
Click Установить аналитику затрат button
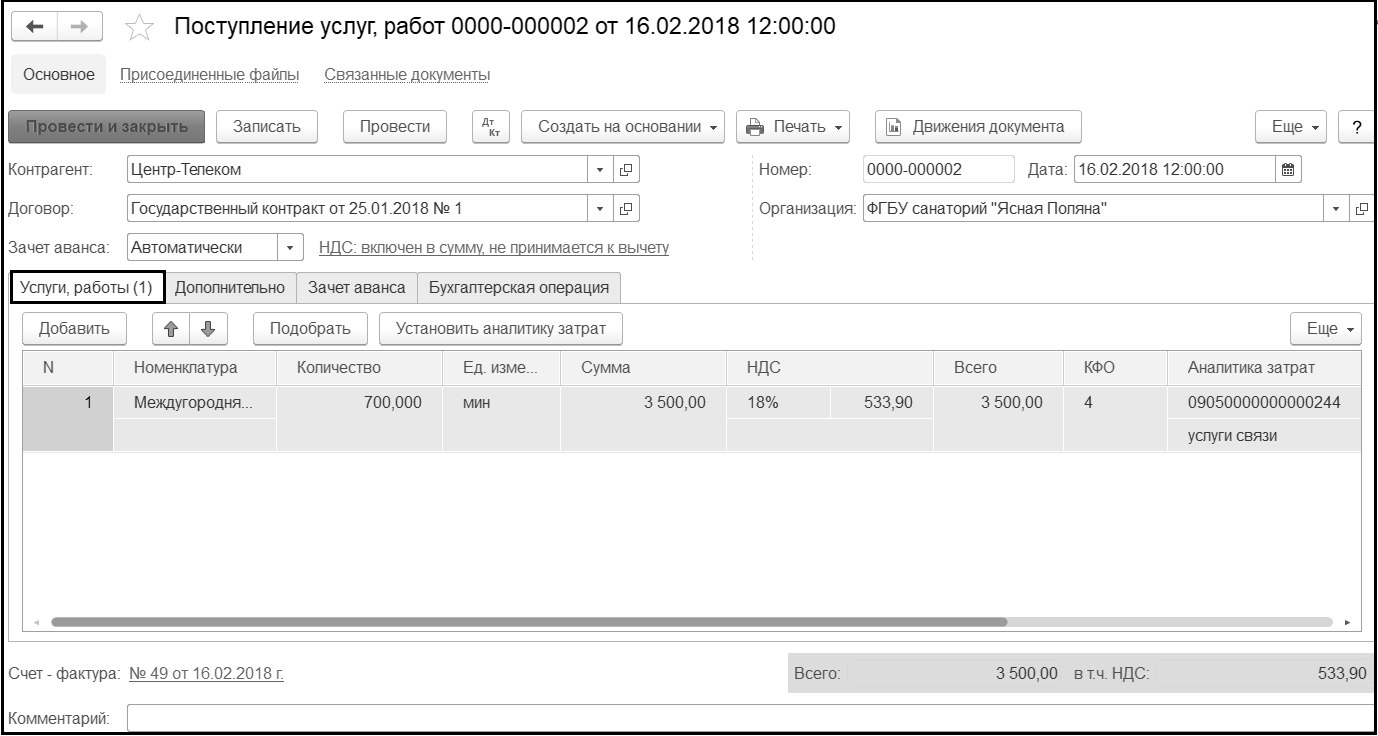click(501, 328)
